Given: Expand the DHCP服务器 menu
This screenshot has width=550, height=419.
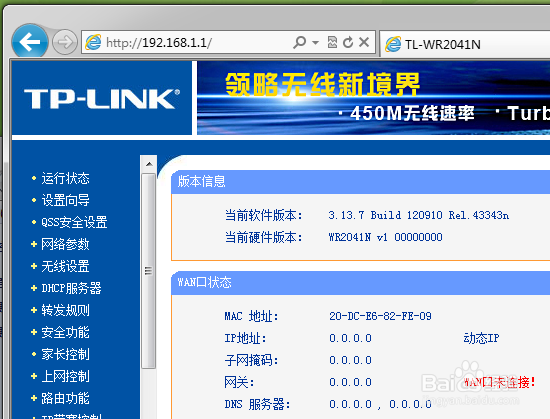Looking at the screenshot, I should 71,288.
